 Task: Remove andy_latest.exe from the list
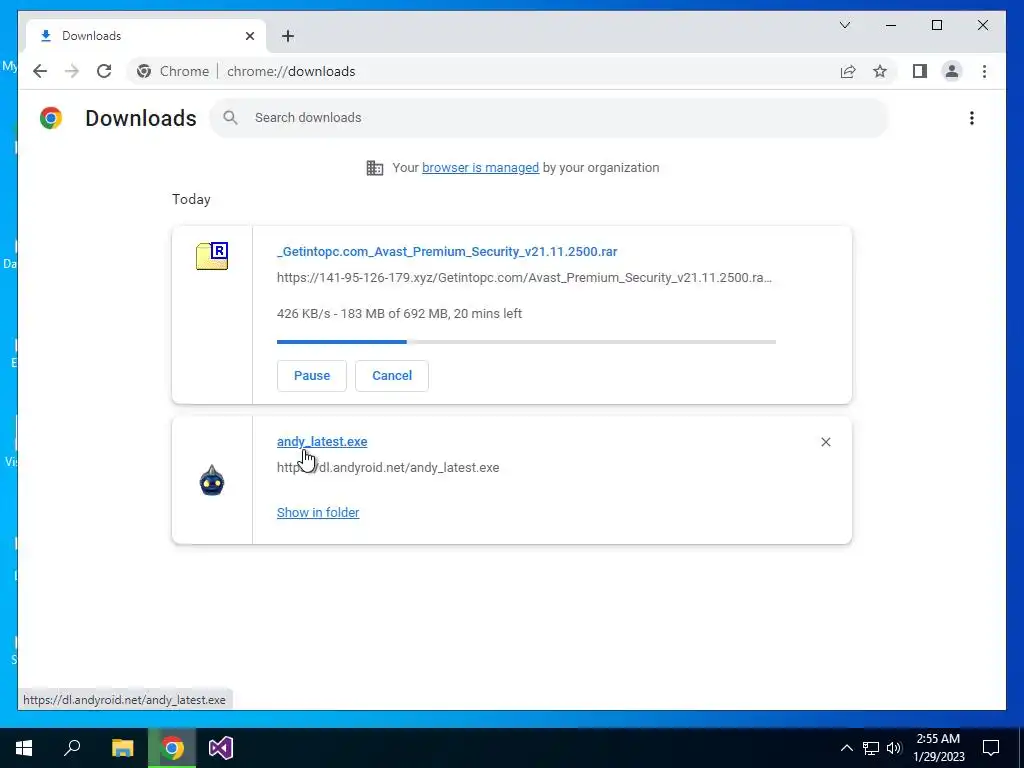pyautogui.click(x=825, y=442)
